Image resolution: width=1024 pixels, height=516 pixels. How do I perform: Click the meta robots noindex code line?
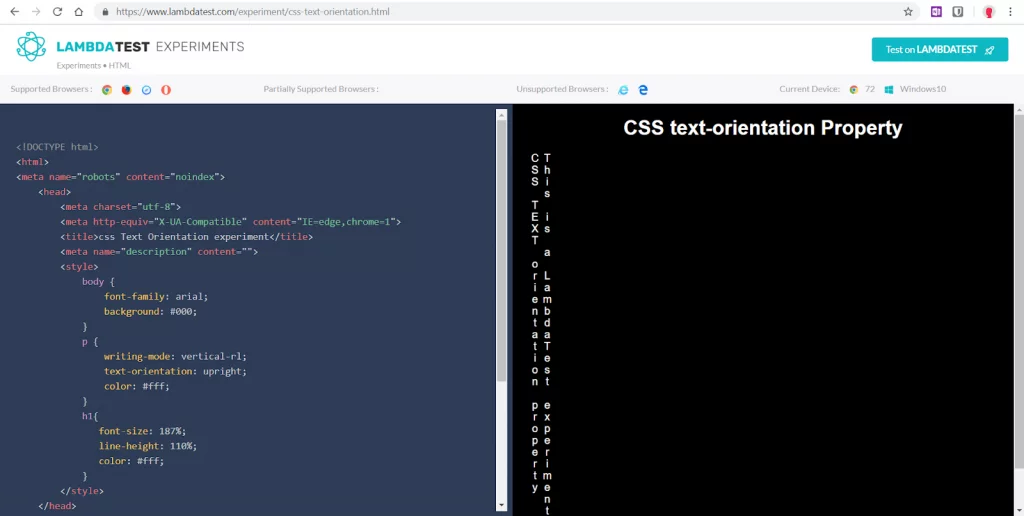click(x=120, y=177)
